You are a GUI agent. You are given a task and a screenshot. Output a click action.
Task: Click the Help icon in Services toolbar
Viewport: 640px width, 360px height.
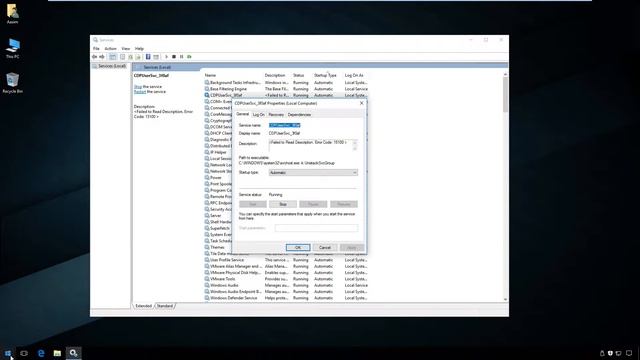point(148,57)
